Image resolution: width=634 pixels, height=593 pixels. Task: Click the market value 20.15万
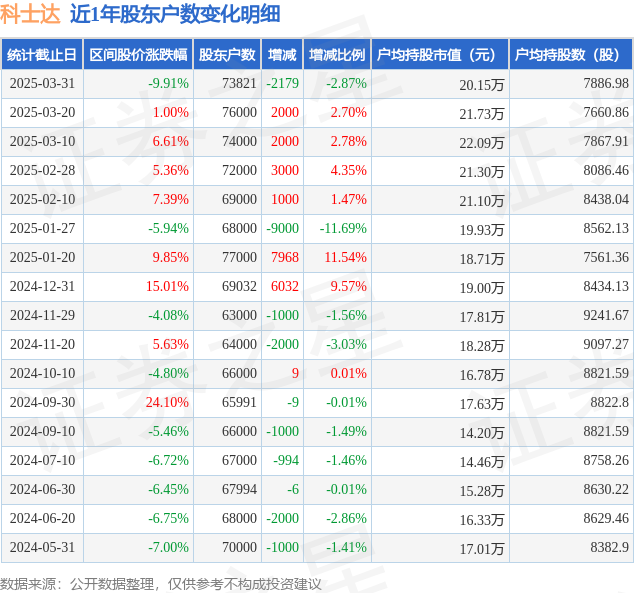(x=482, y=85)
